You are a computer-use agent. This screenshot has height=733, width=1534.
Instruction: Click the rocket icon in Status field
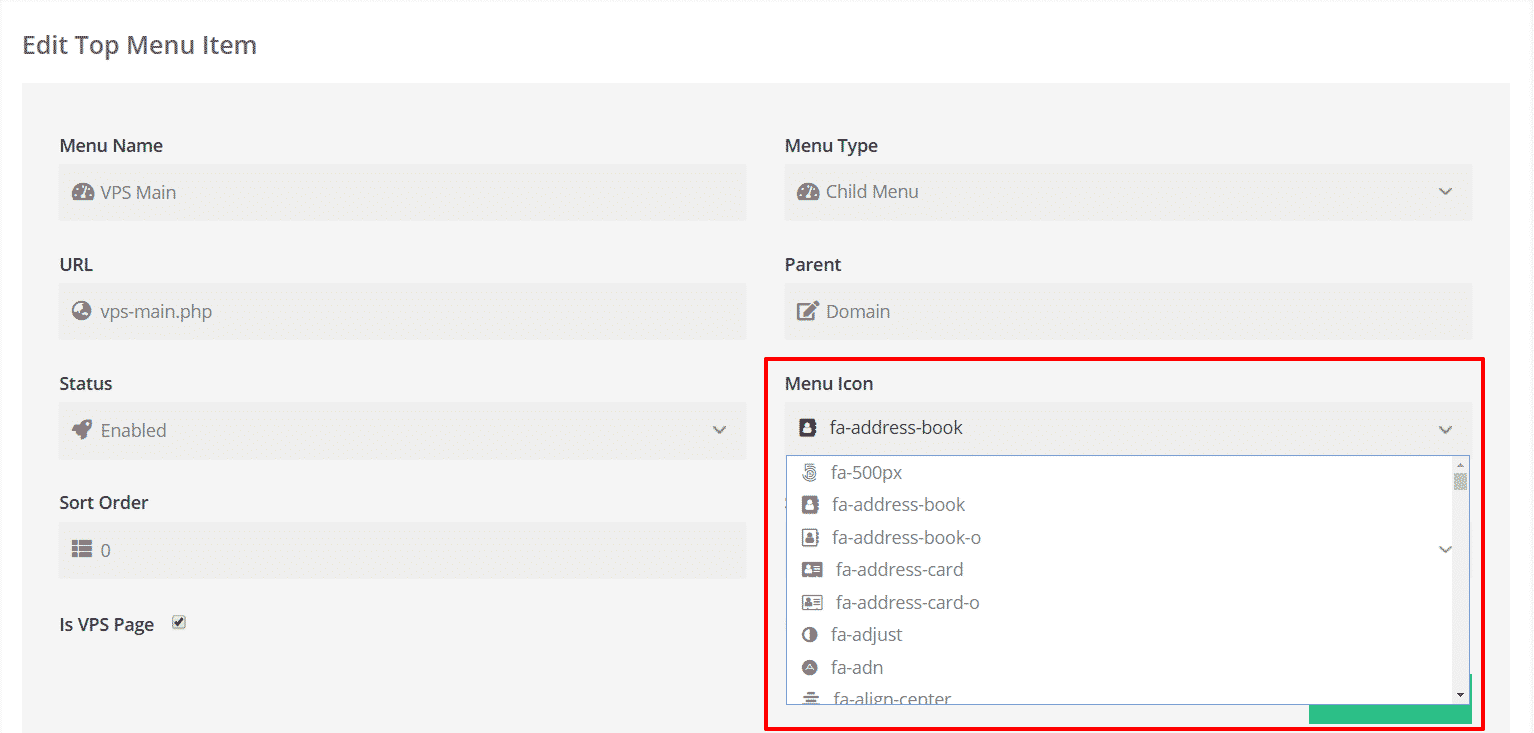coord(82,430)
